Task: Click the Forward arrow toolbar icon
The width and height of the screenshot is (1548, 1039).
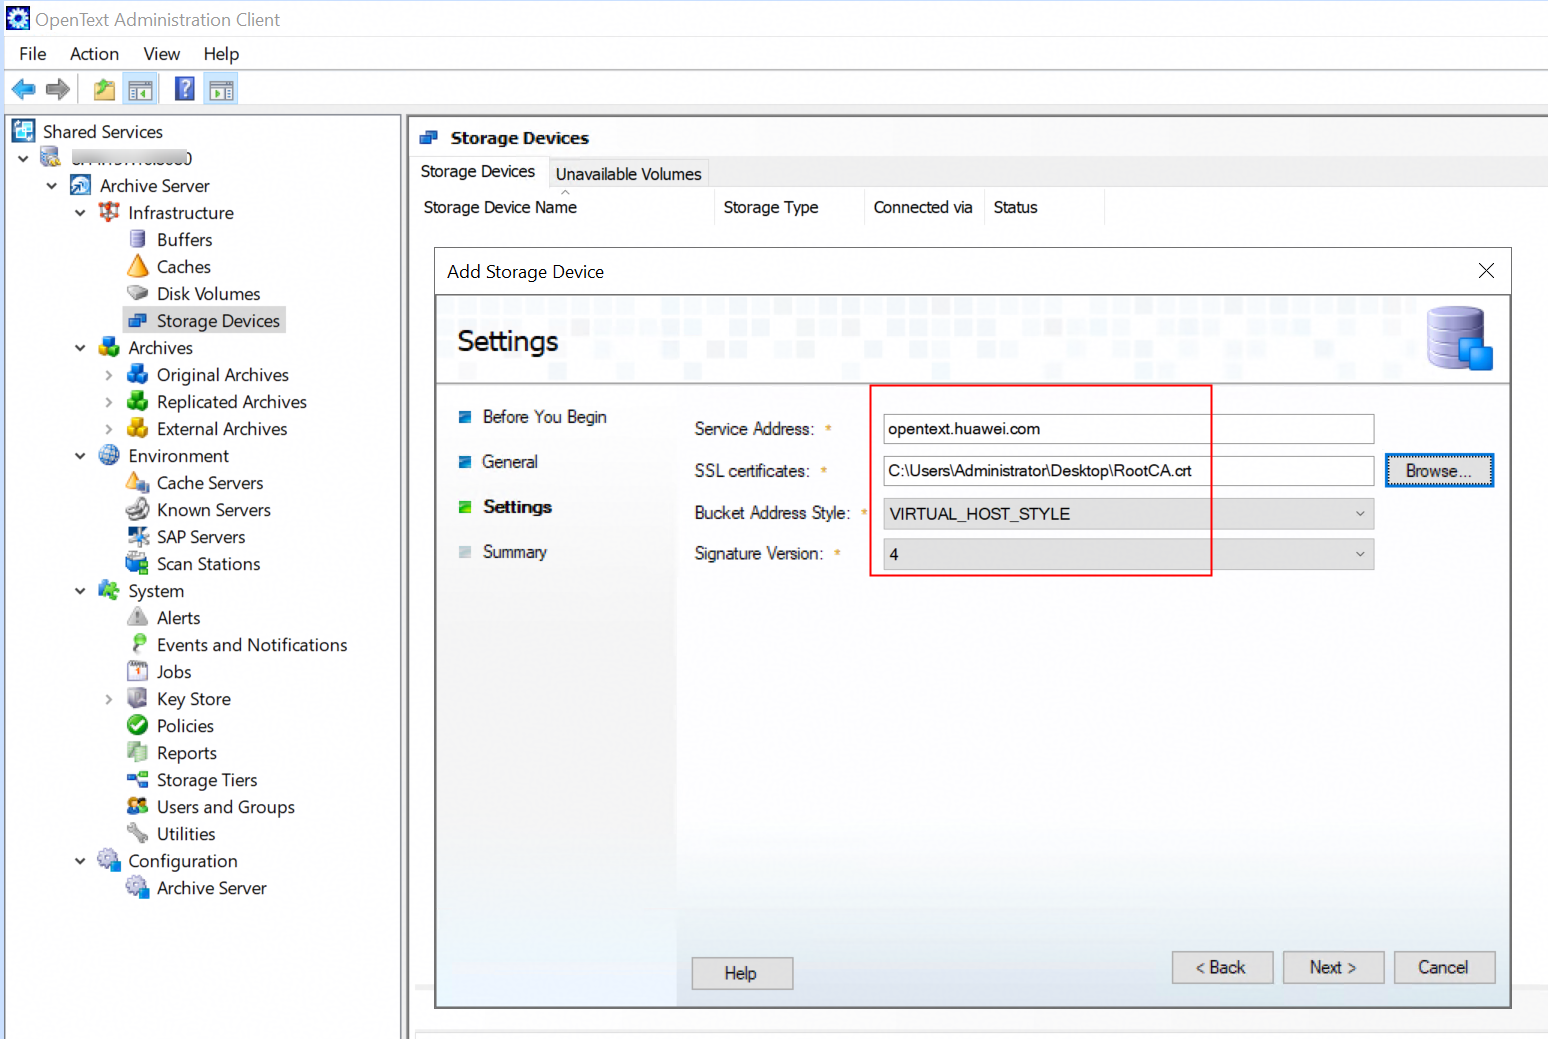Action: pos(58,90)
